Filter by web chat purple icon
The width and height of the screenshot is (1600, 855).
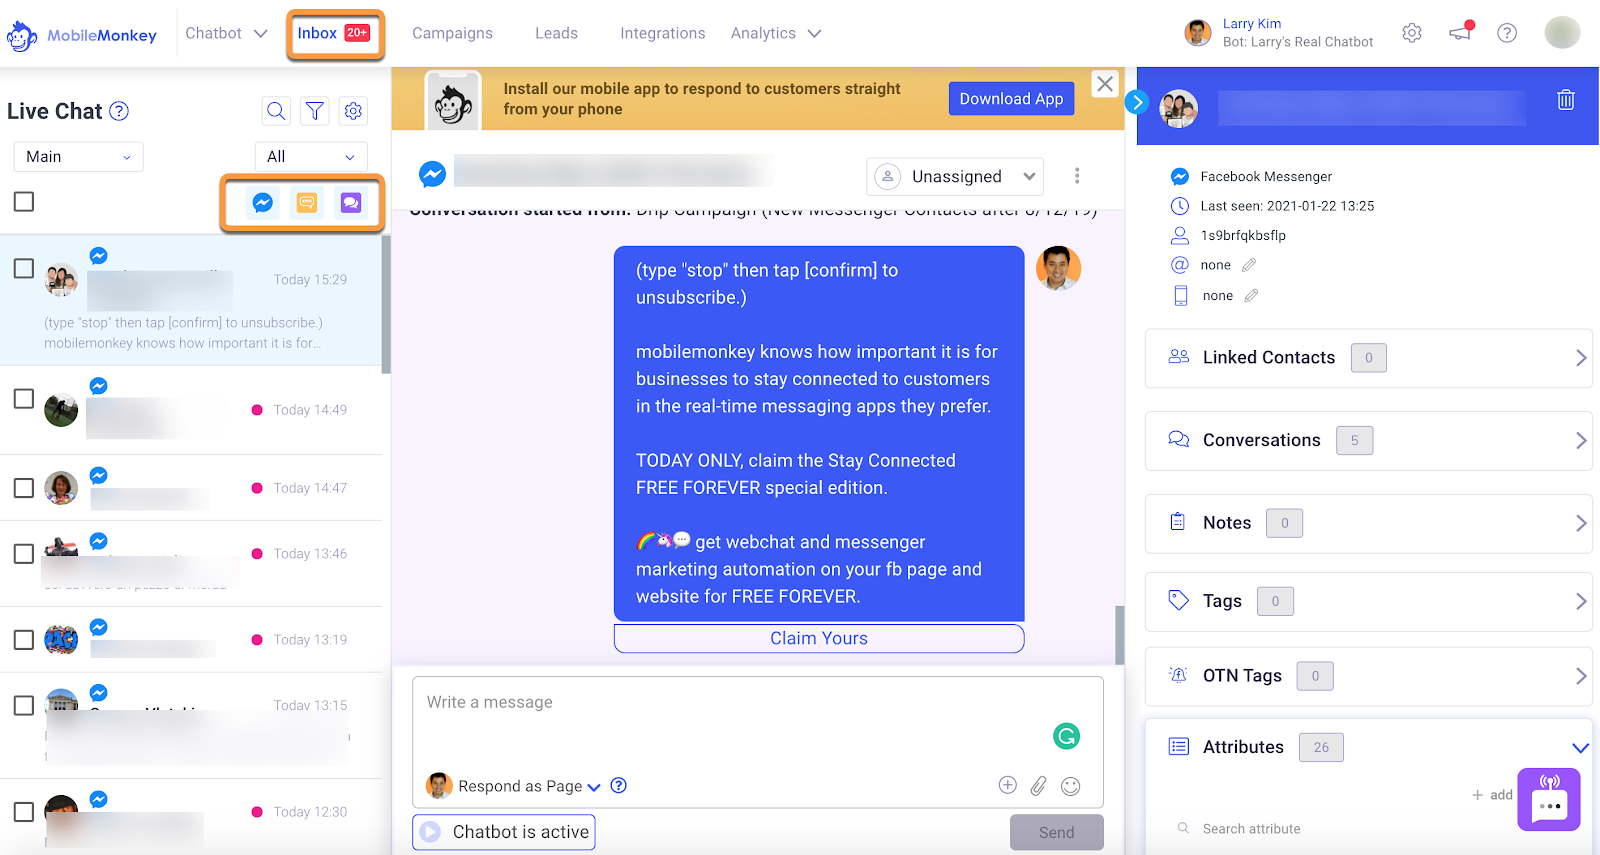point(351,203)
